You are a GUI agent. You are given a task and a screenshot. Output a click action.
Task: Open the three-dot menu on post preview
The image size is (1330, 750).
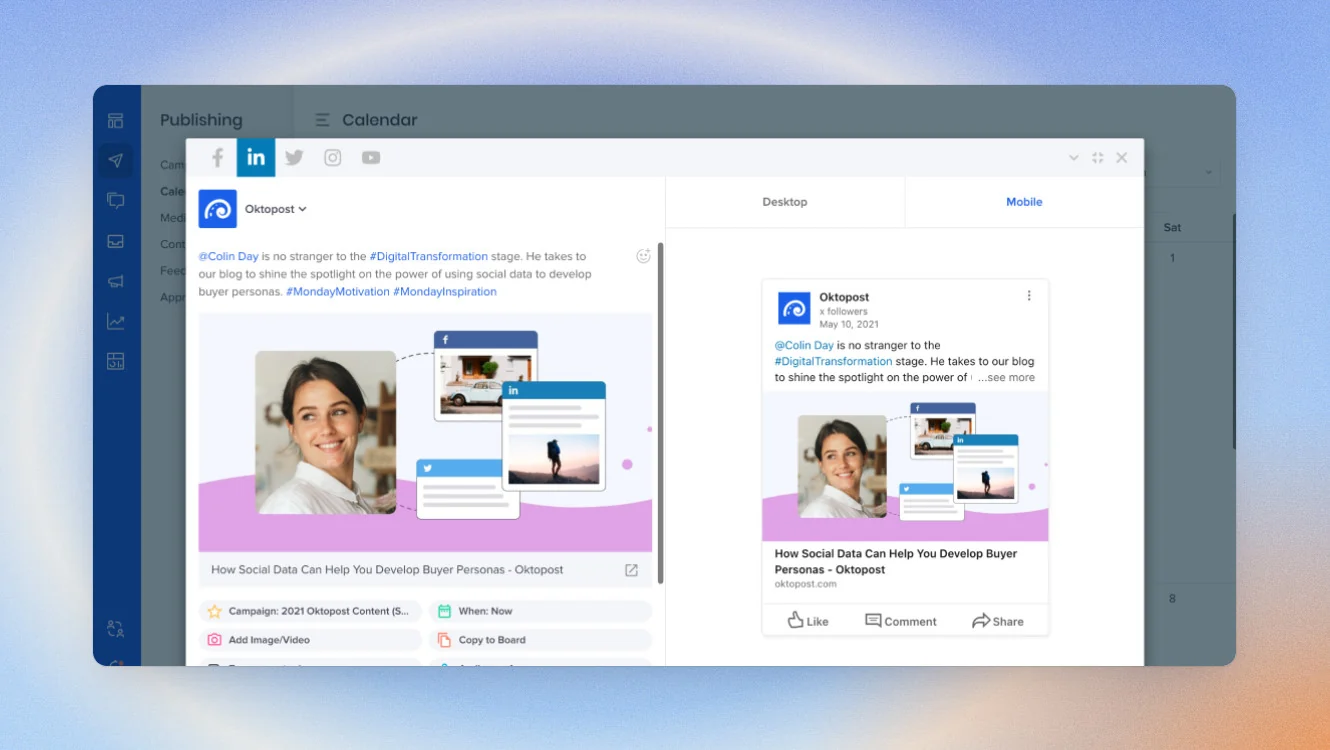coord(1029,296)
